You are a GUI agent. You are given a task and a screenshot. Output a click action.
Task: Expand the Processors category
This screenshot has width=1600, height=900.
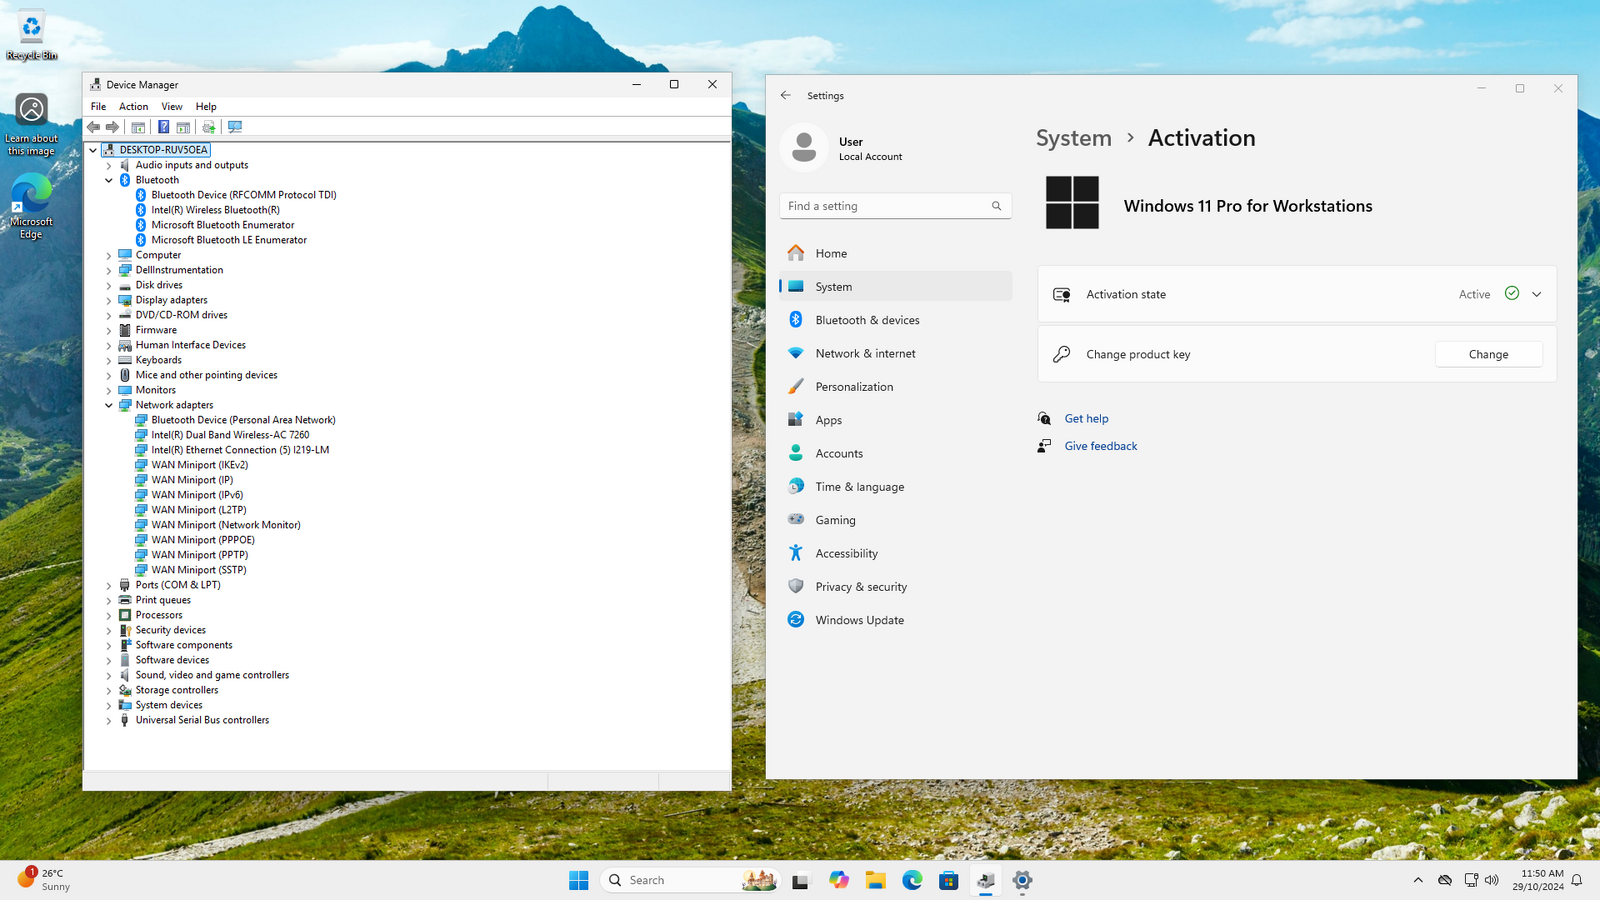[109, 615]
